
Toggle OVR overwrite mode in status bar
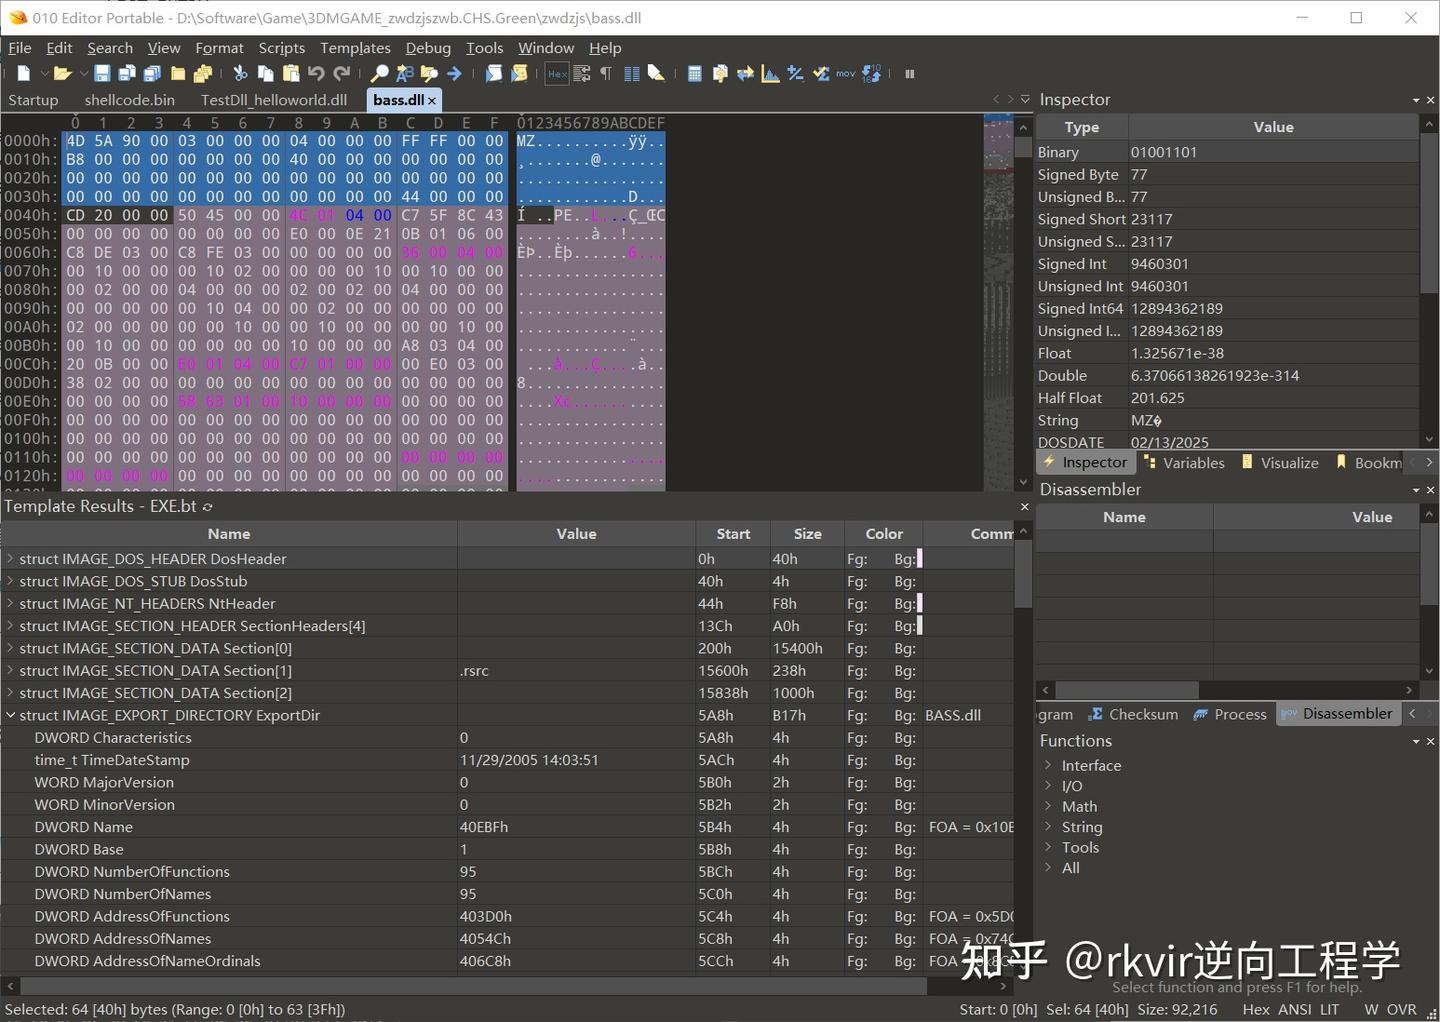pyautogui.click(x=1402, y=1009)
